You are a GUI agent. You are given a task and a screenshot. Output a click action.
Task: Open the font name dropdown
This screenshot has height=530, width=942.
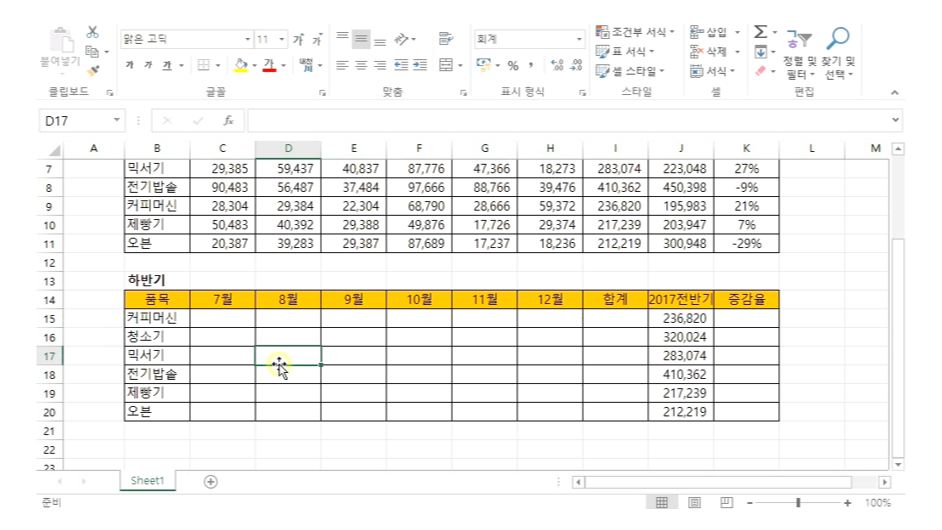click(x=248, y=39)
